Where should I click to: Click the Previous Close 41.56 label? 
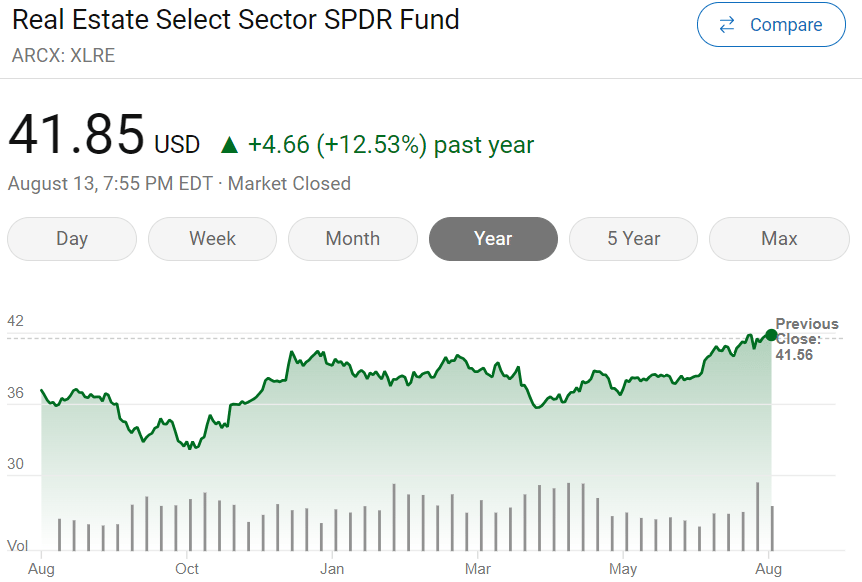(806, 338)
